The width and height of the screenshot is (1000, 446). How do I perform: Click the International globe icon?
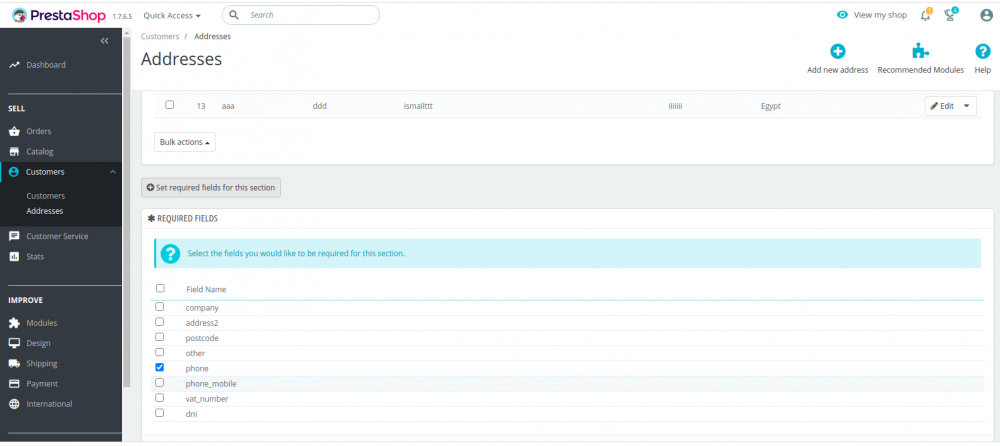[x=14, y=405]
